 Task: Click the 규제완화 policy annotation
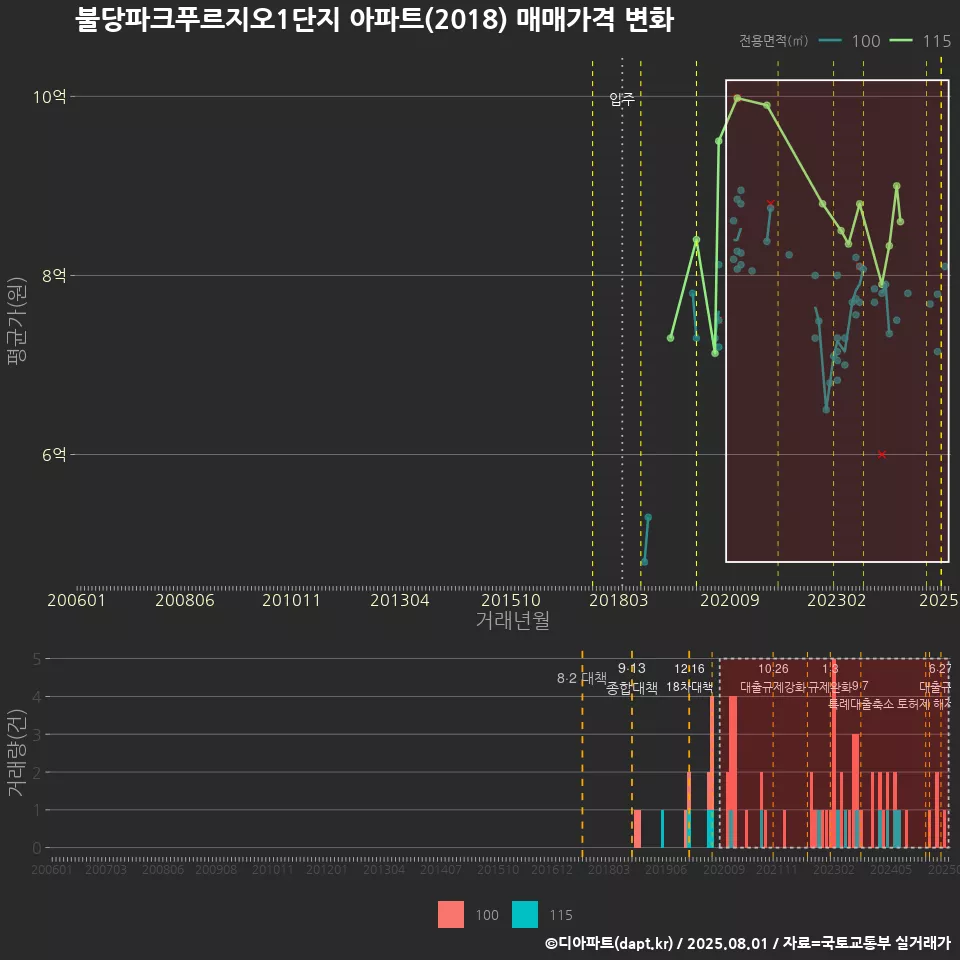[830, 687]
